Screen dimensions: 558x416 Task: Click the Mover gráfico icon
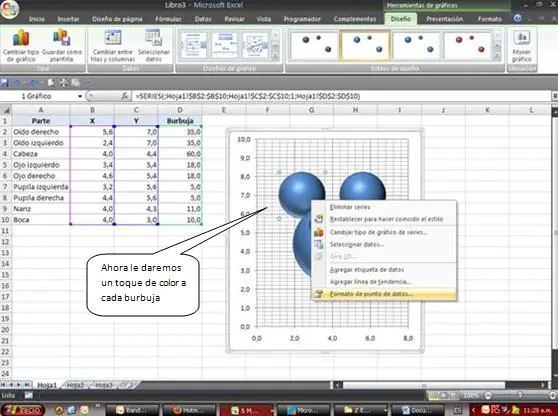pos(522,45)
